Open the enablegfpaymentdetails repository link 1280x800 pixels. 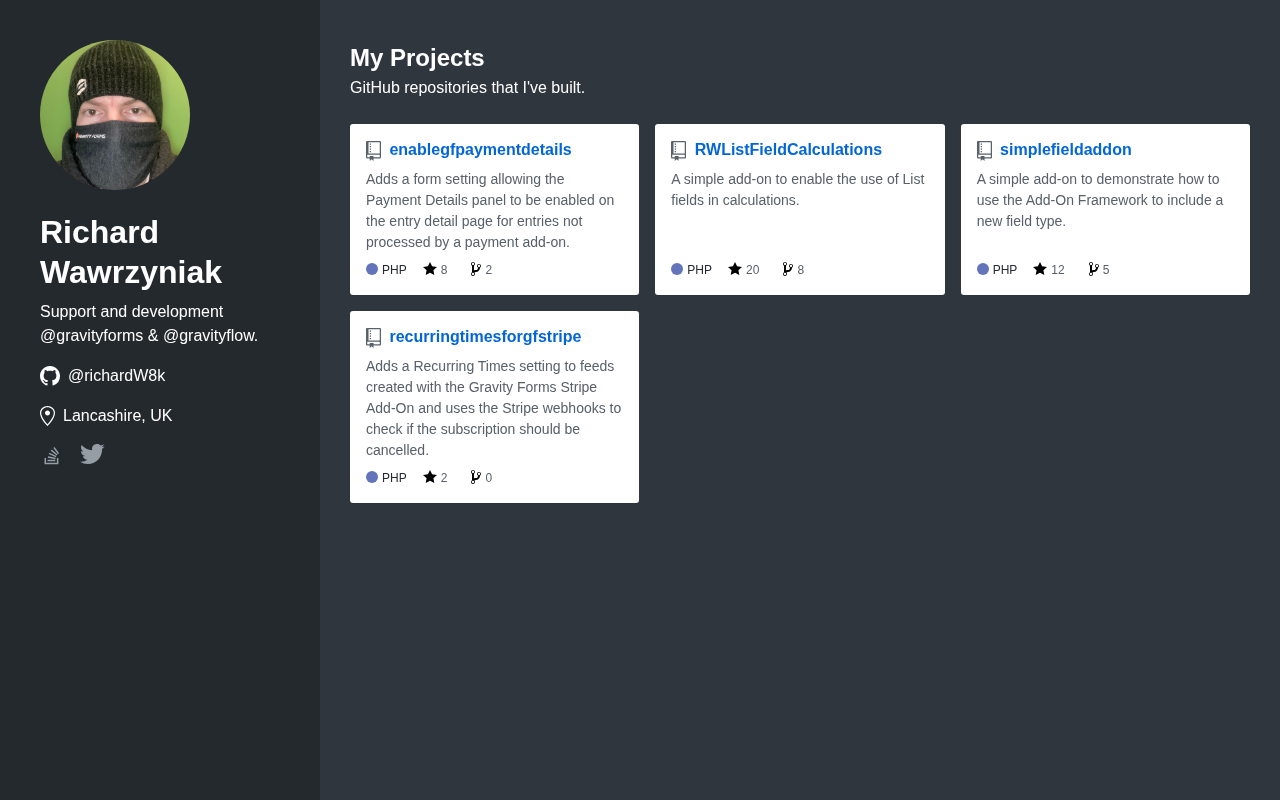pos(480,150)
